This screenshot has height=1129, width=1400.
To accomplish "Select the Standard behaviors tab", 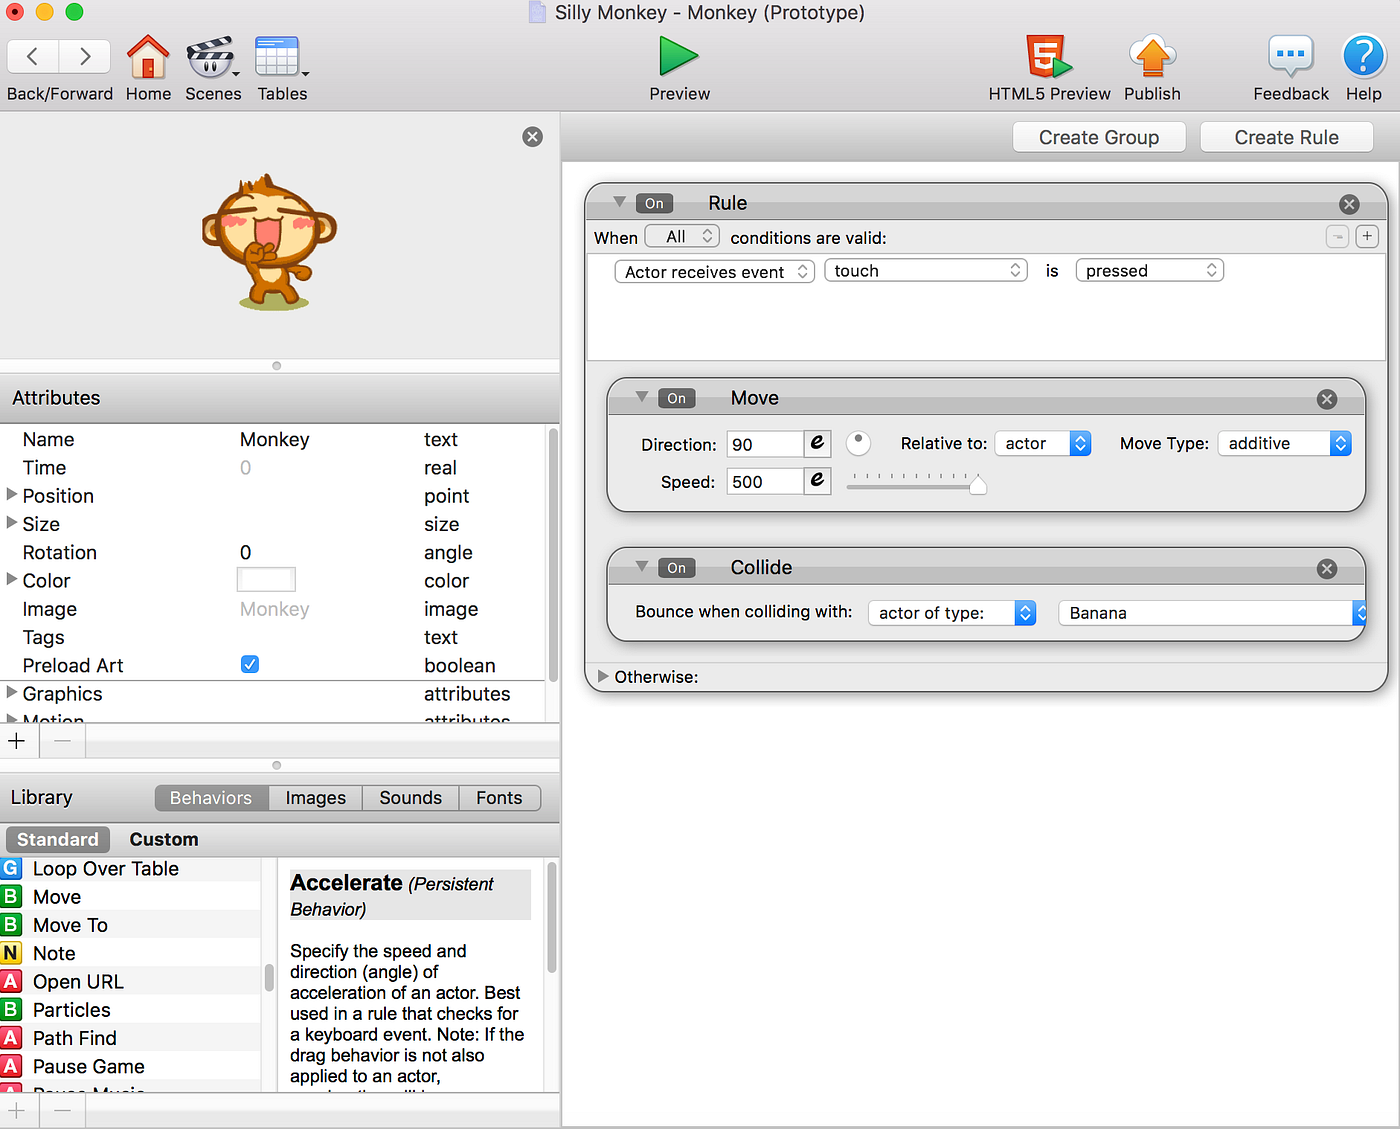I will click(x=58, y=840).
